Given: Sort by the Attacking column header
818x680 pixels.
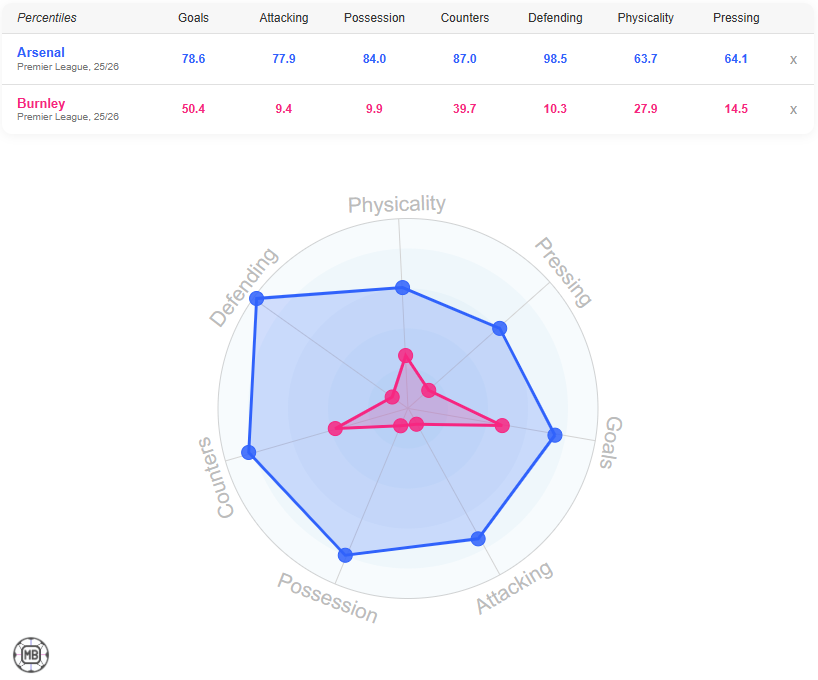Looking at the screenshot, I should pos(284,18).
